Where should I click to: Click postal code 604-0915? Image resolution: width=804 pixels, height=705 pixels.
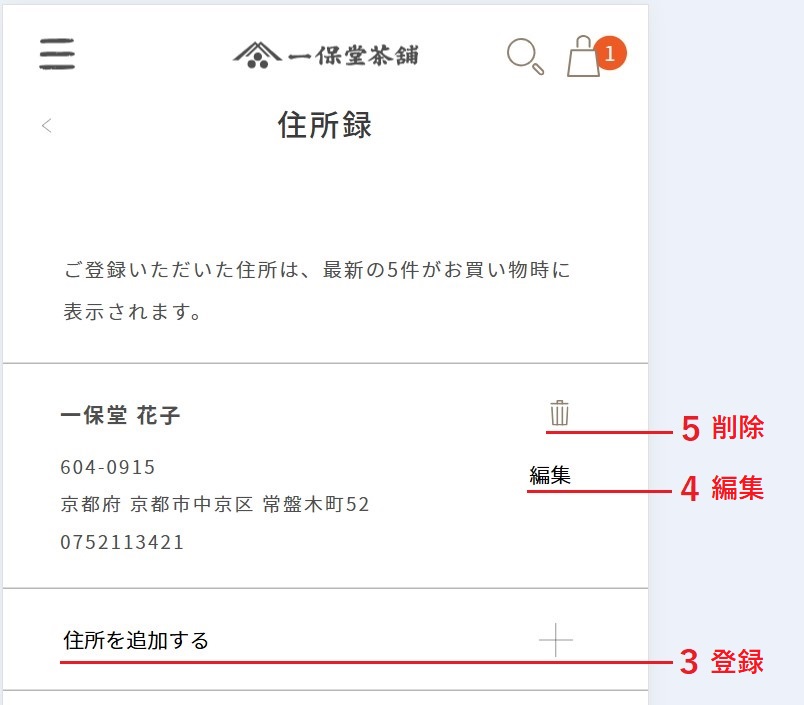click(108, 467)
